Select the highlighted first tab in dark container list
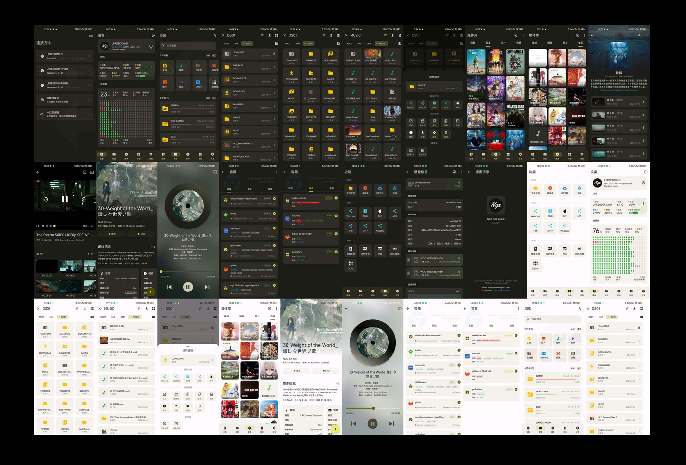The height and width of the screenshot is (465, 686). coord(229,189)
